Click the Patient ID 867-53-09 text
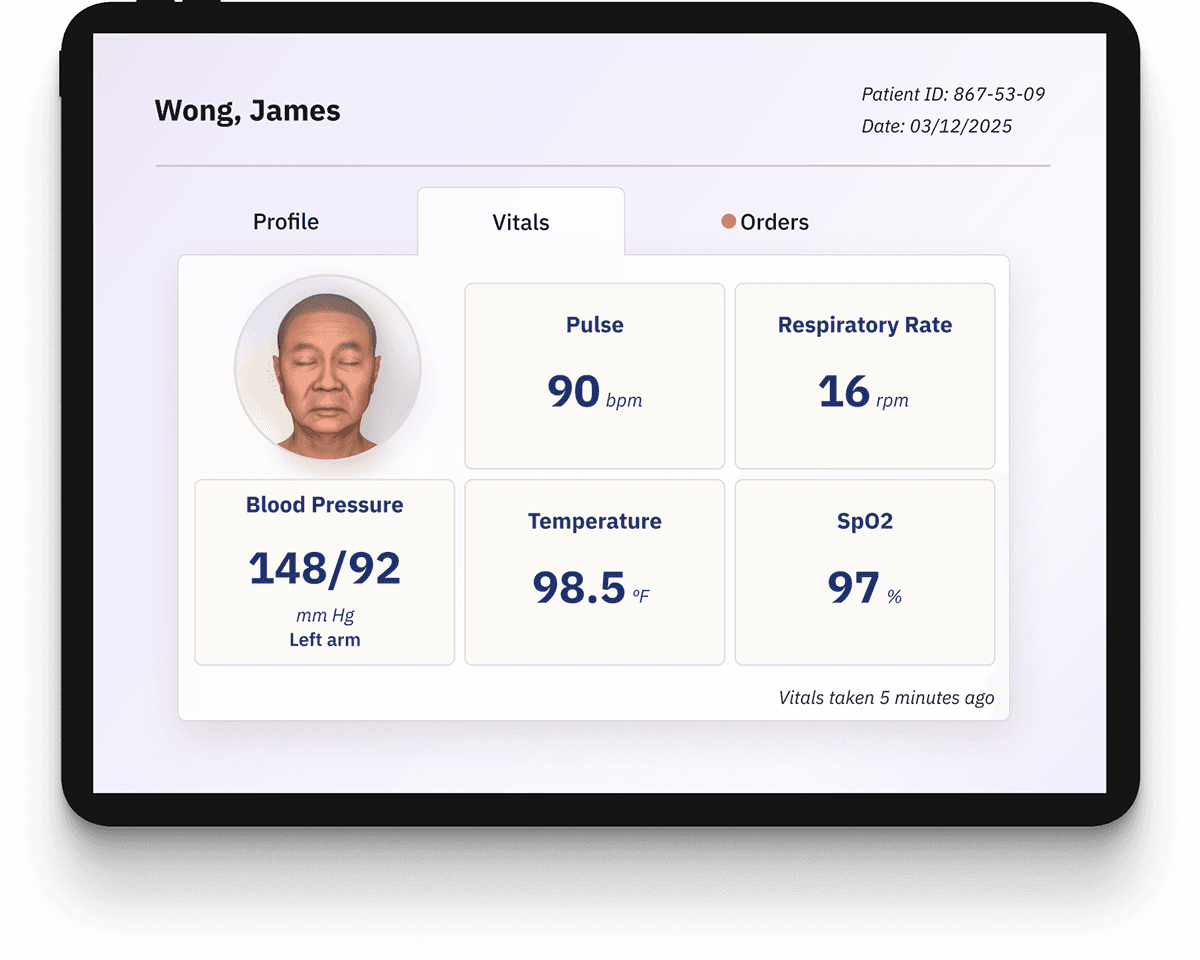1200x960 pixels. click(x=952, y=94)
